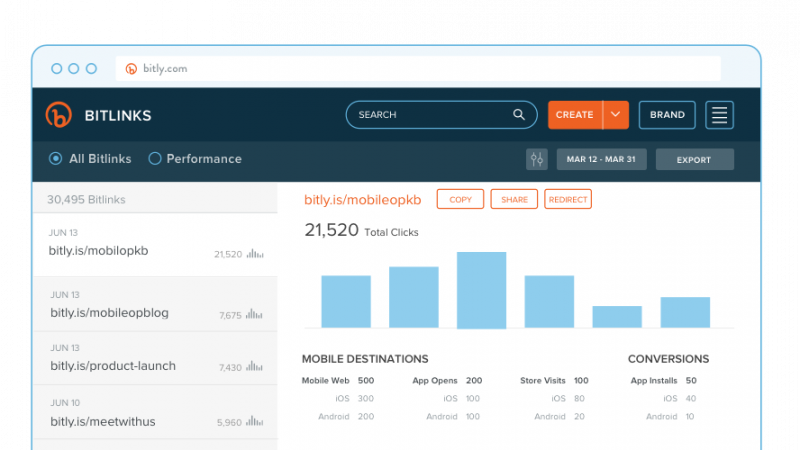Click the magnifier icon in search box
Viewport: 800px width, 450px height.
519,115
